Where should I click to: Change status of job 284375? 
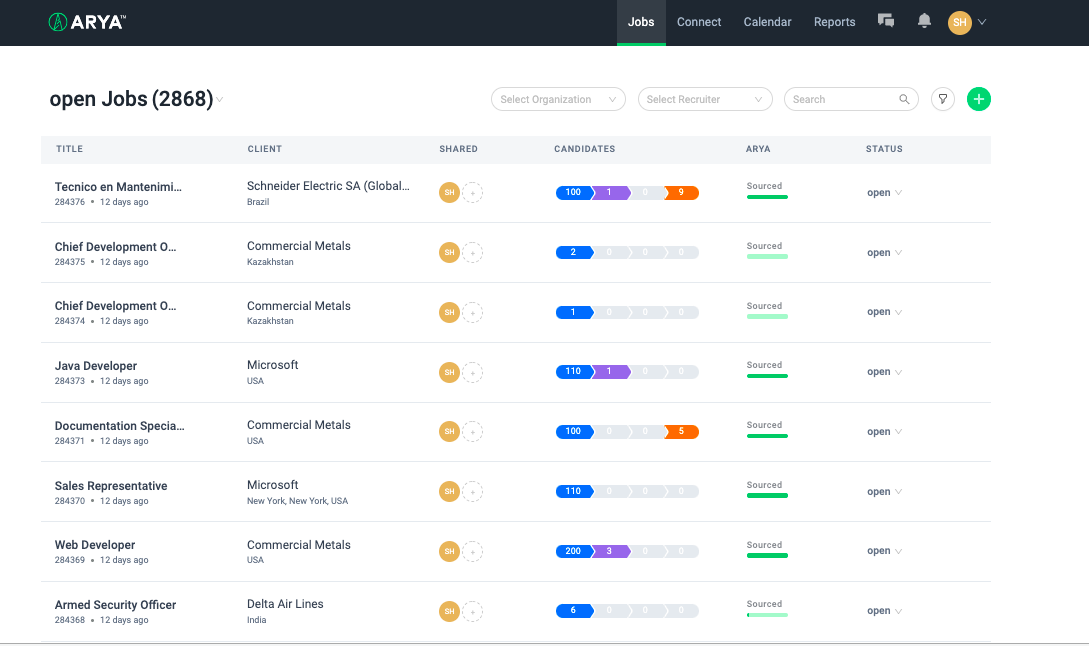pos(884,253)
